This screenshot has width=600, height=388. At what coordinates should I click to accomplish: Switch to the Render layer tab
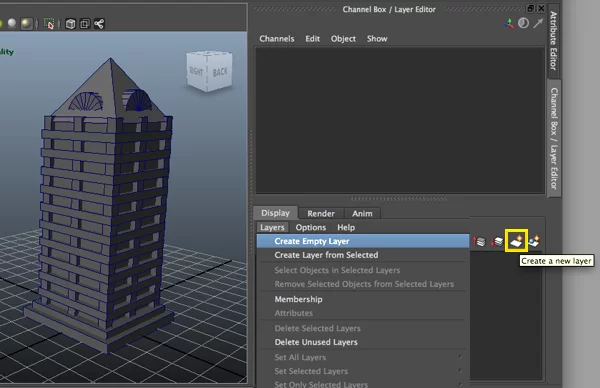click(x=321, y=214)
